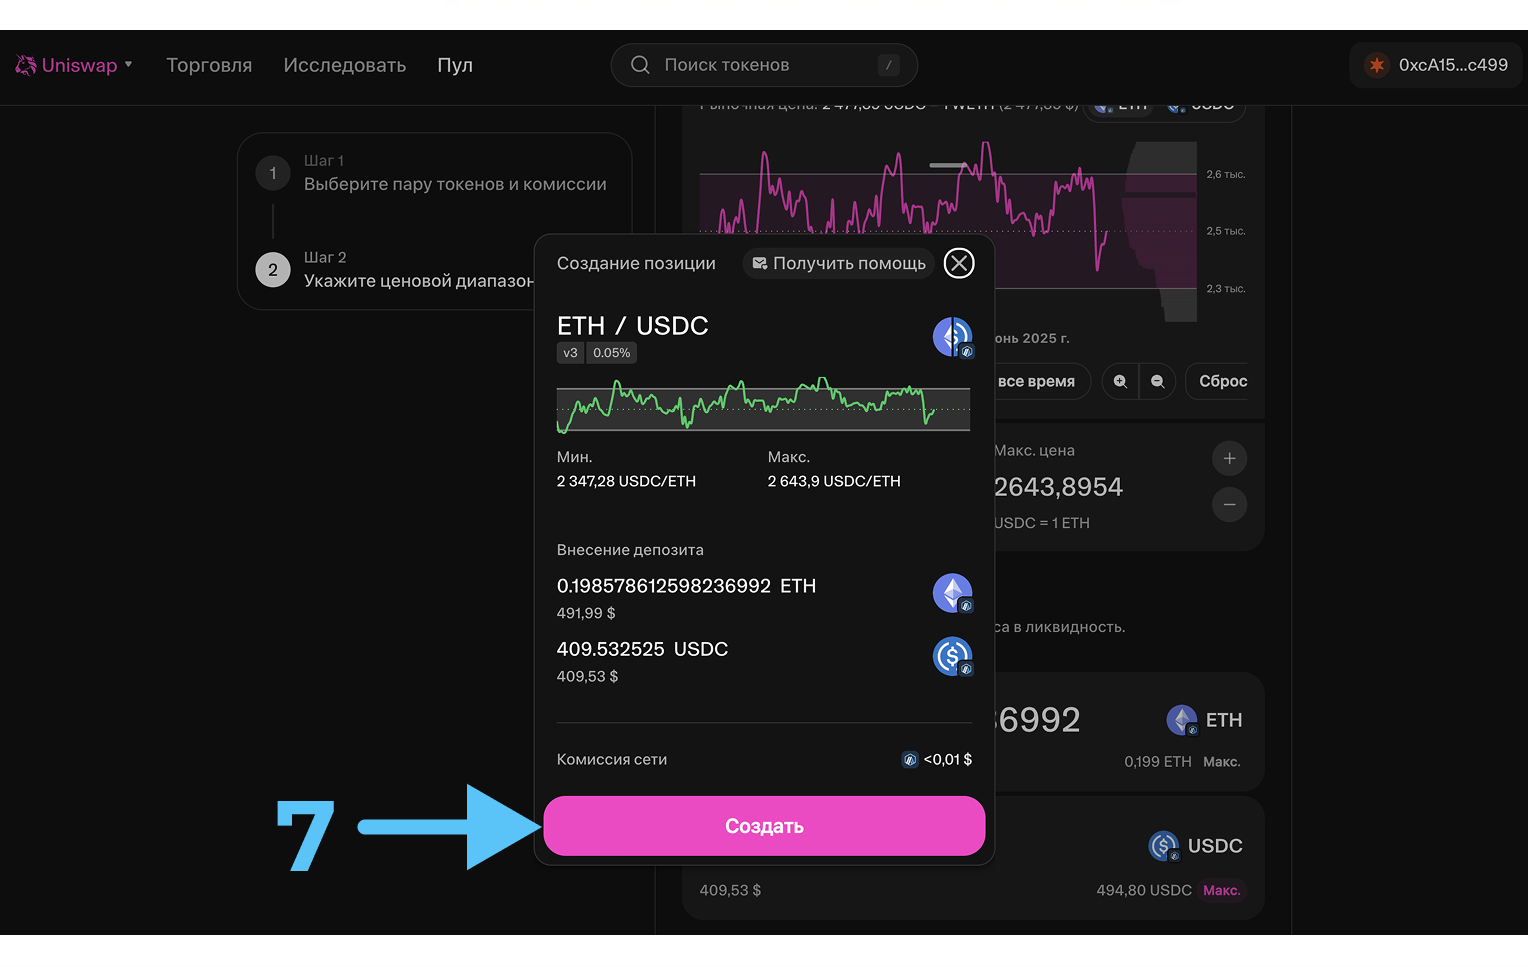Viewport: 1528px width, 967px height.
Task: Click the pink Макс. USDC balance button
Action: [x=1221, y=890]
